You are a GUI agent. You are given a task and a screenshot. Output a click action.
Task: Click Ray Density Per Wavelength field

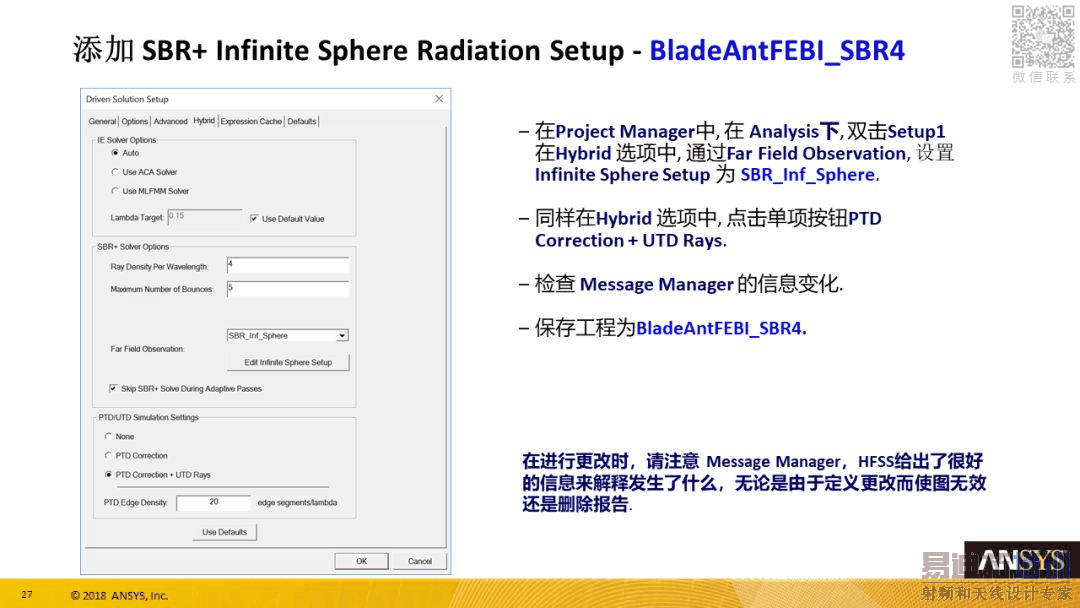[287, 266]
